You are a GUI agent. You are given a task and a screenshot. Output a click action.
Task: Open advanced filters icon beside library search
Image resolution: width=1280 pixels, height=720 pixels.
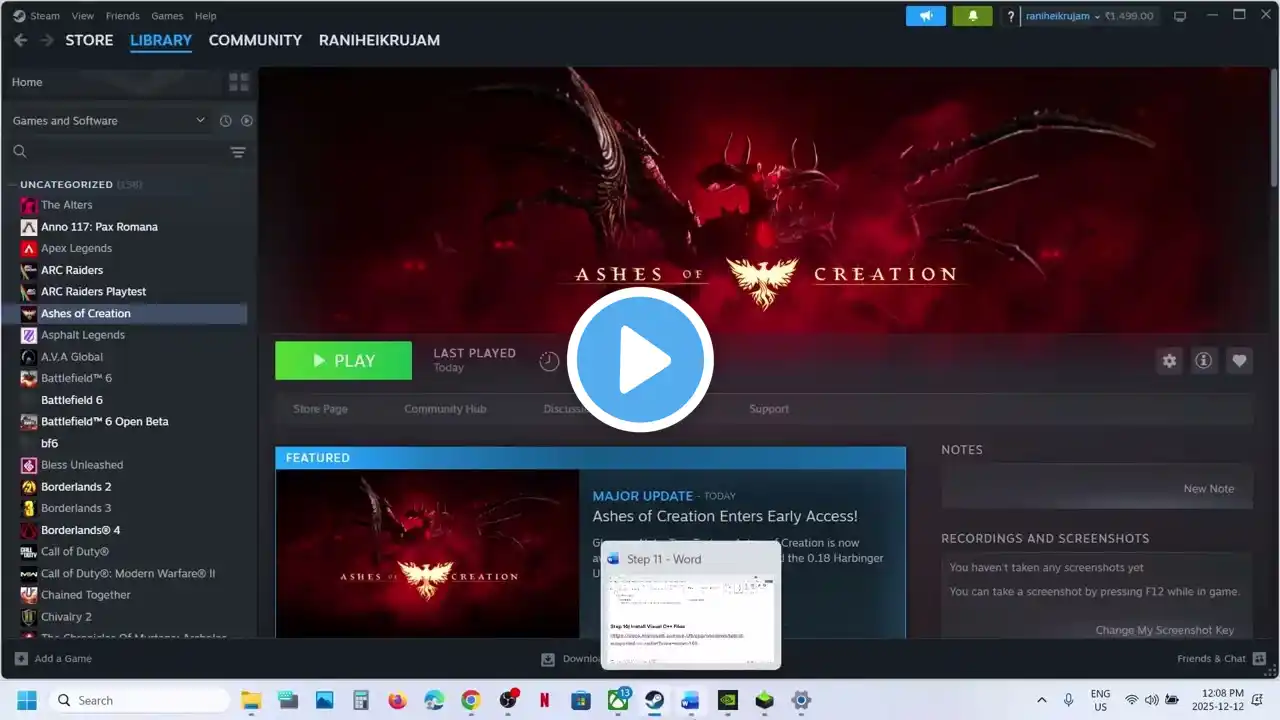point(238,152)
